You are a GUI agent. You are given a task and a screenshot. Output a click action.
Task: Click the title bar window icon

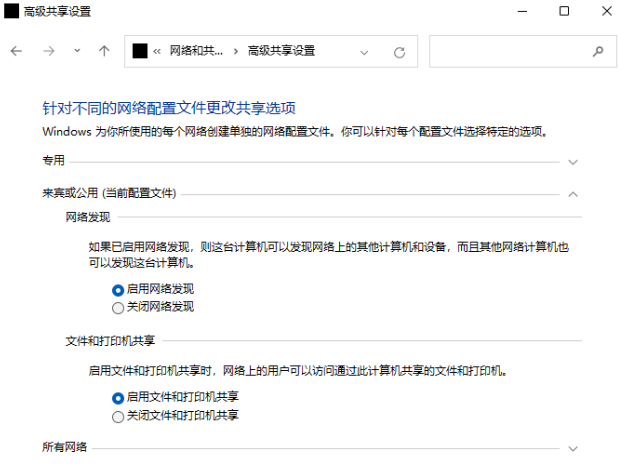click(x=11, y=10)
